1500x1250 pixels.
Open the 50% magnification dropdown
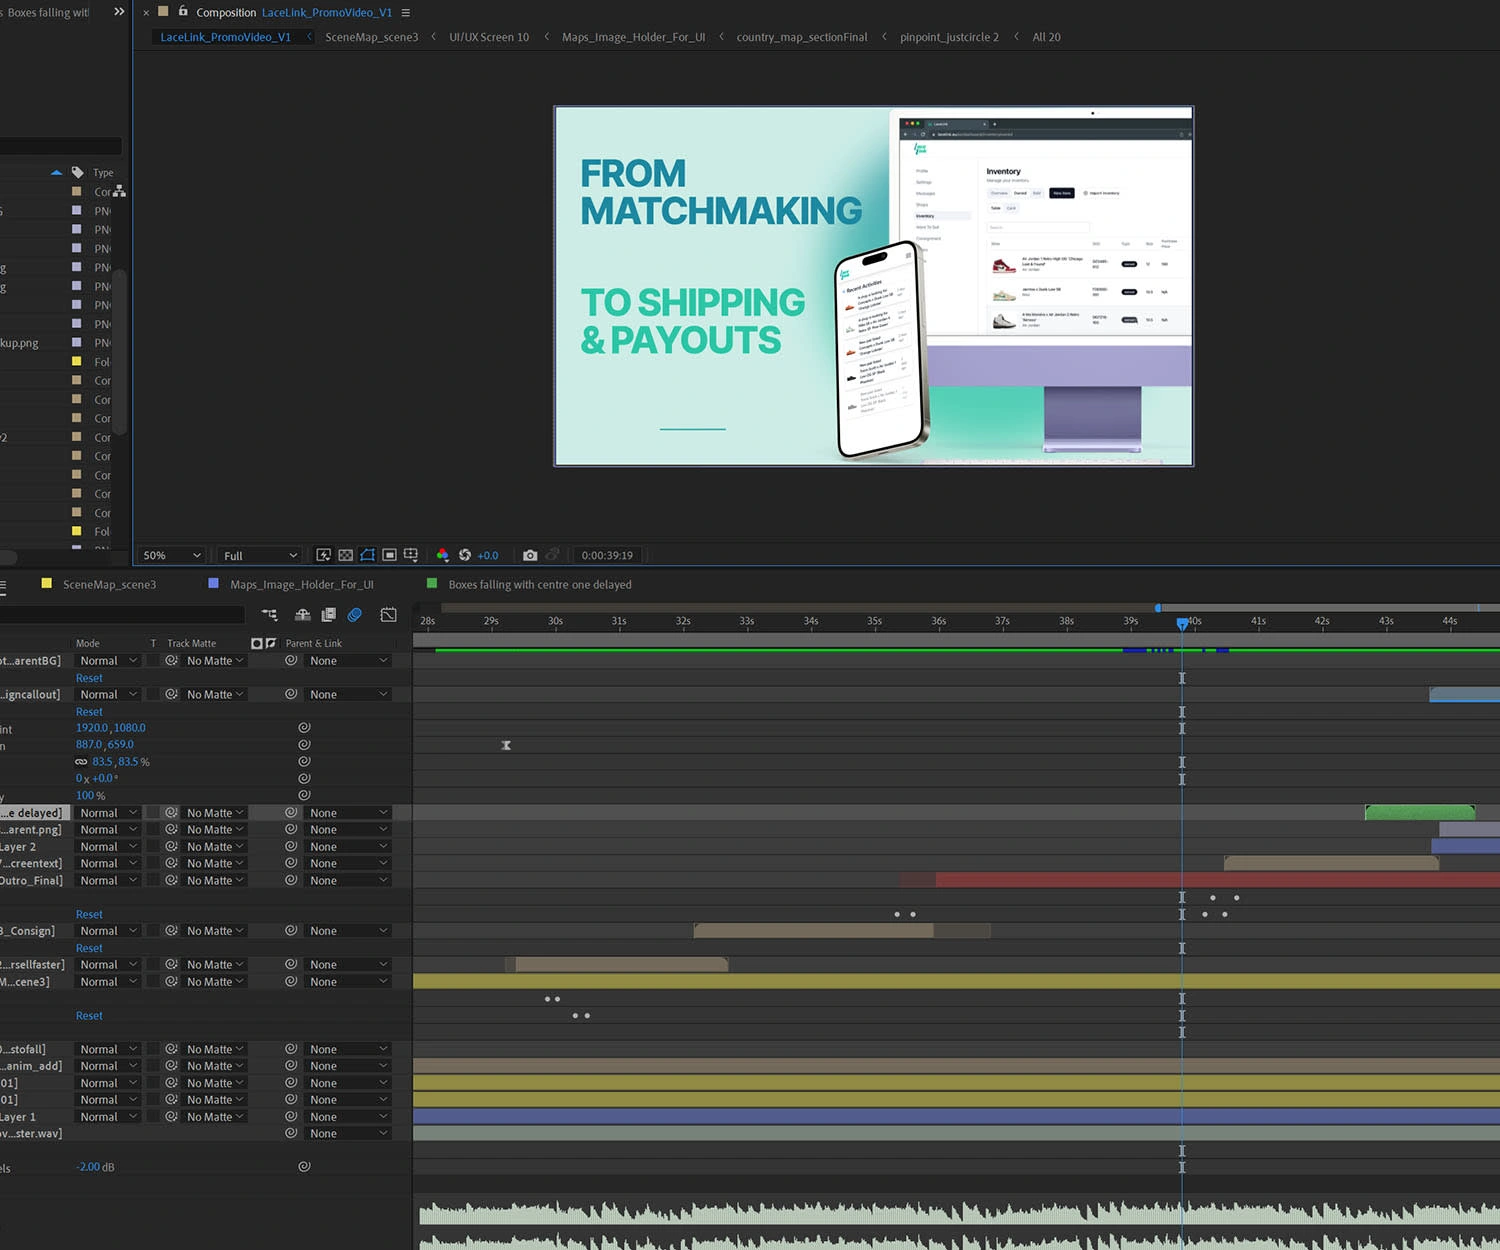[x=172, y=556]
